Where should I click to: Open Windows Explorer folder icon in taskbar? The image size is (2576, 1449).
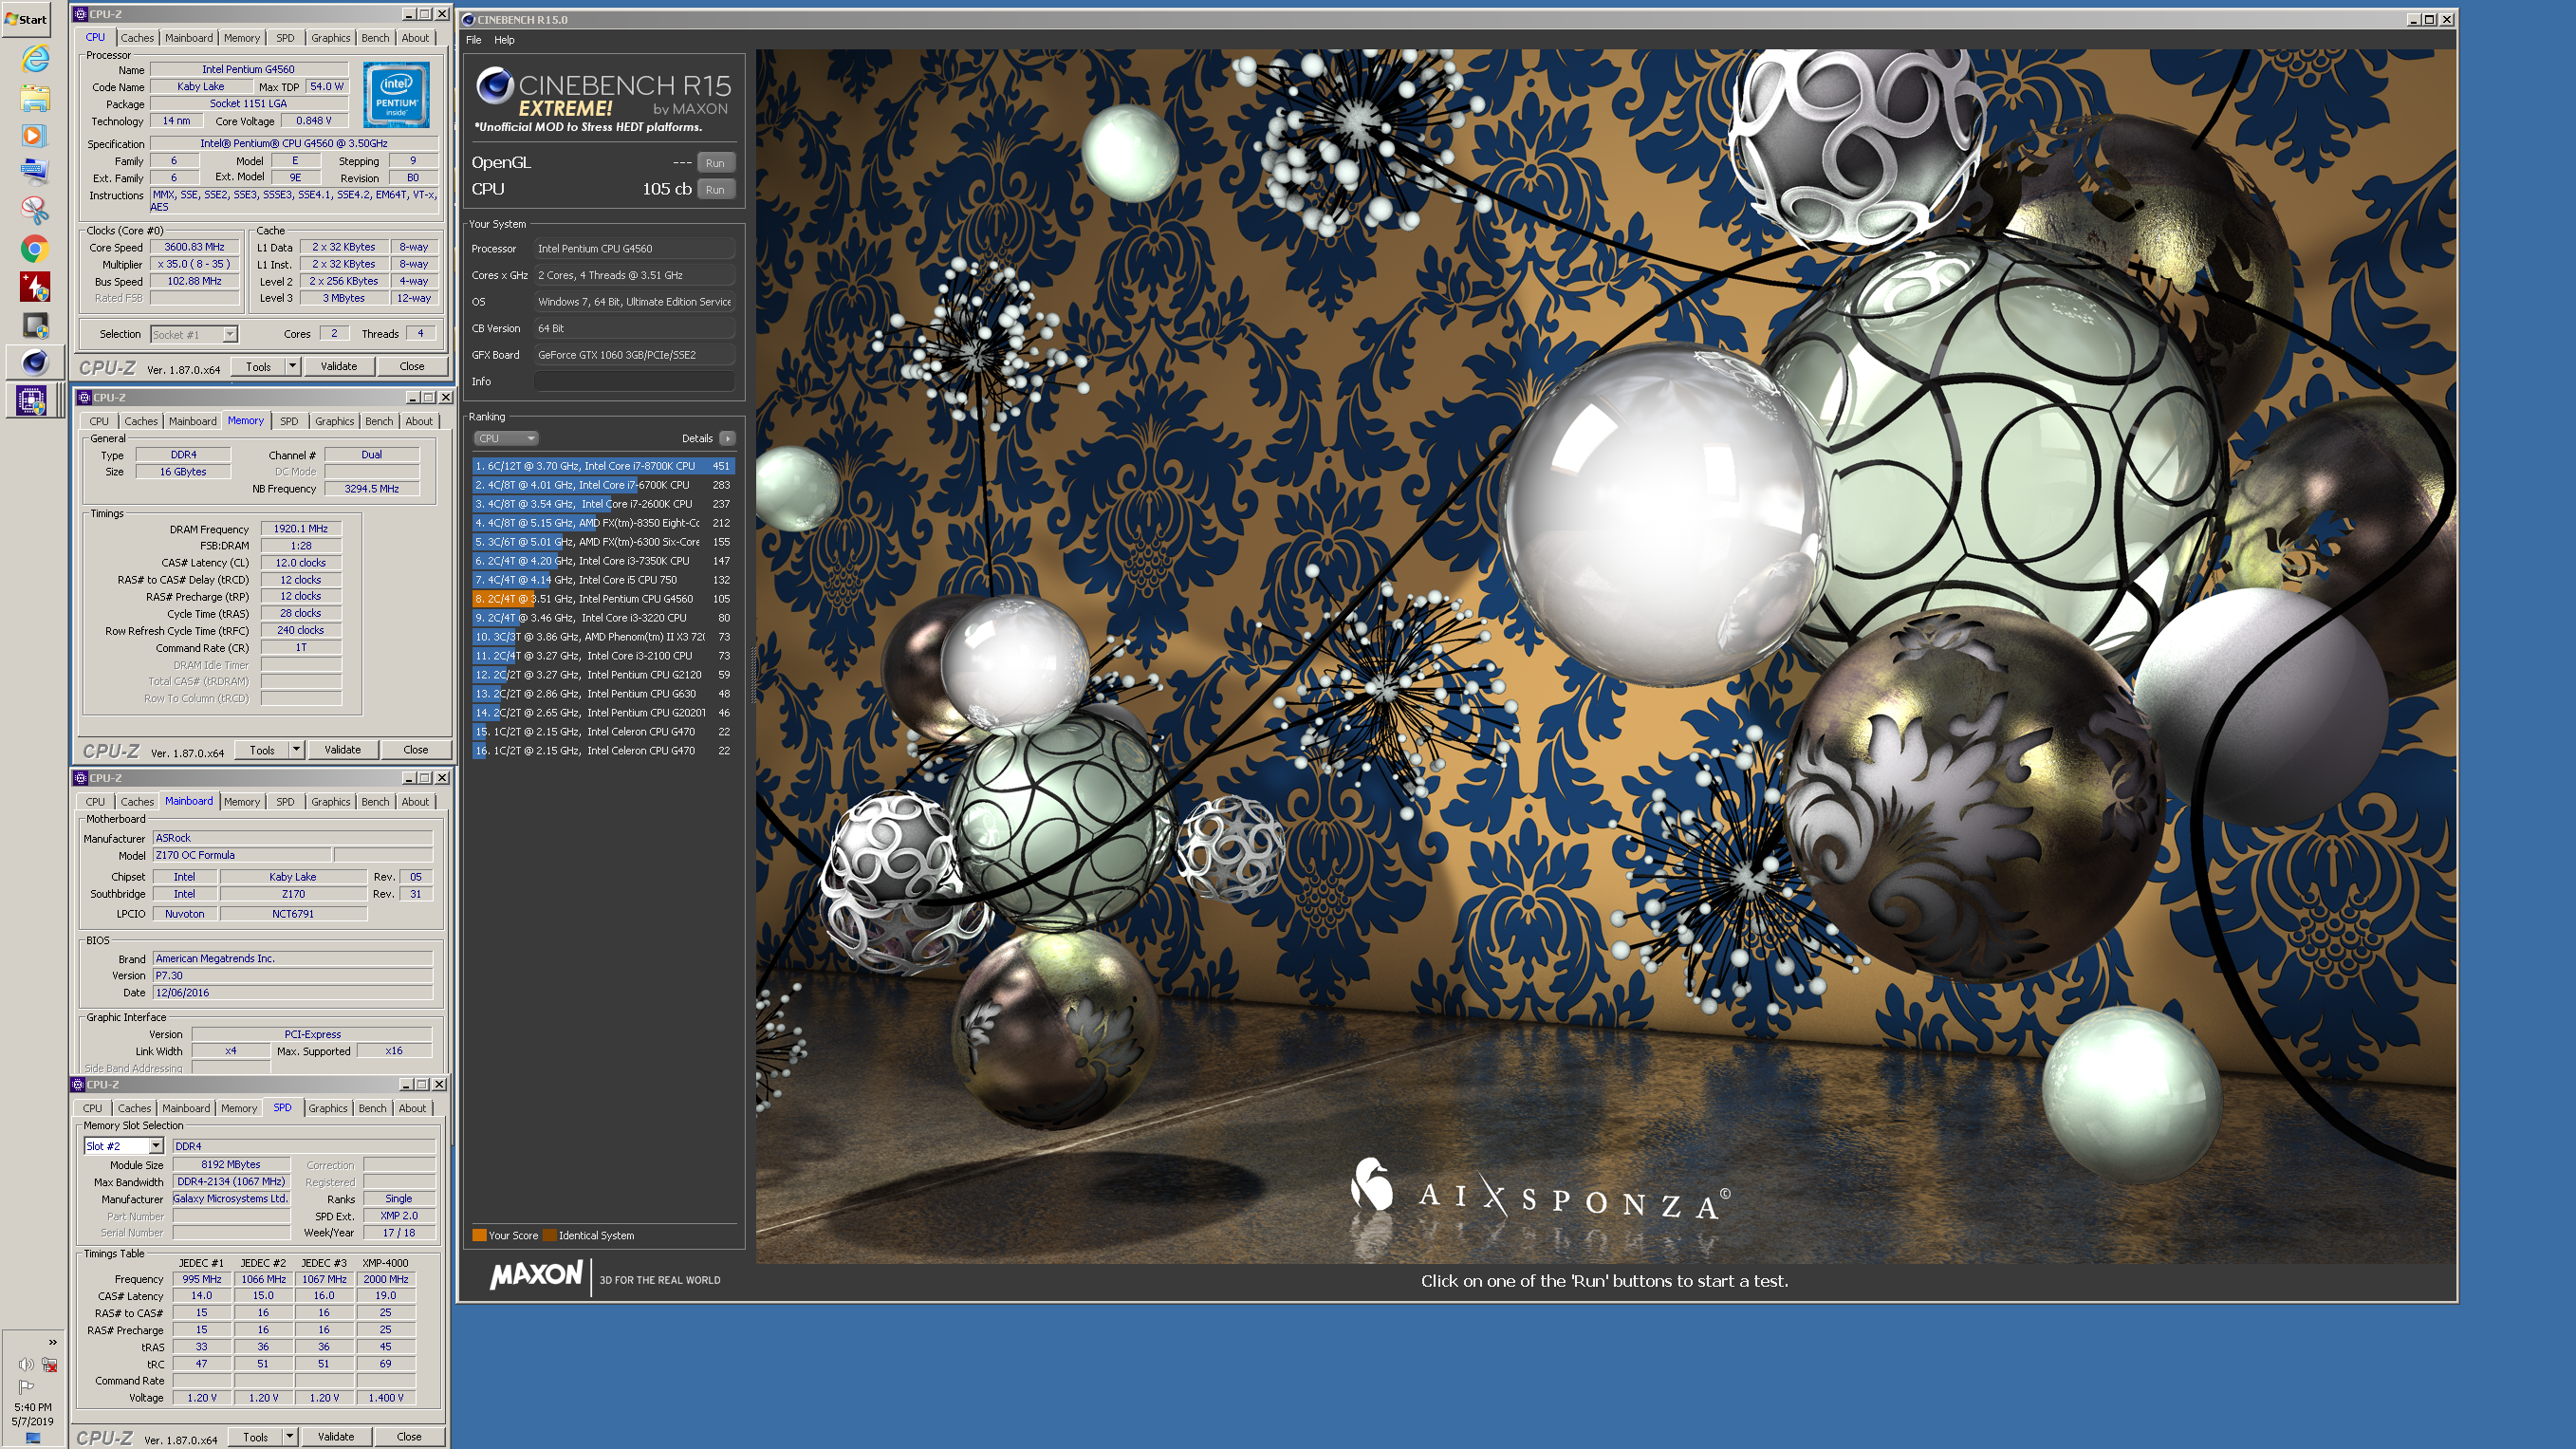(x=35, y=97)
